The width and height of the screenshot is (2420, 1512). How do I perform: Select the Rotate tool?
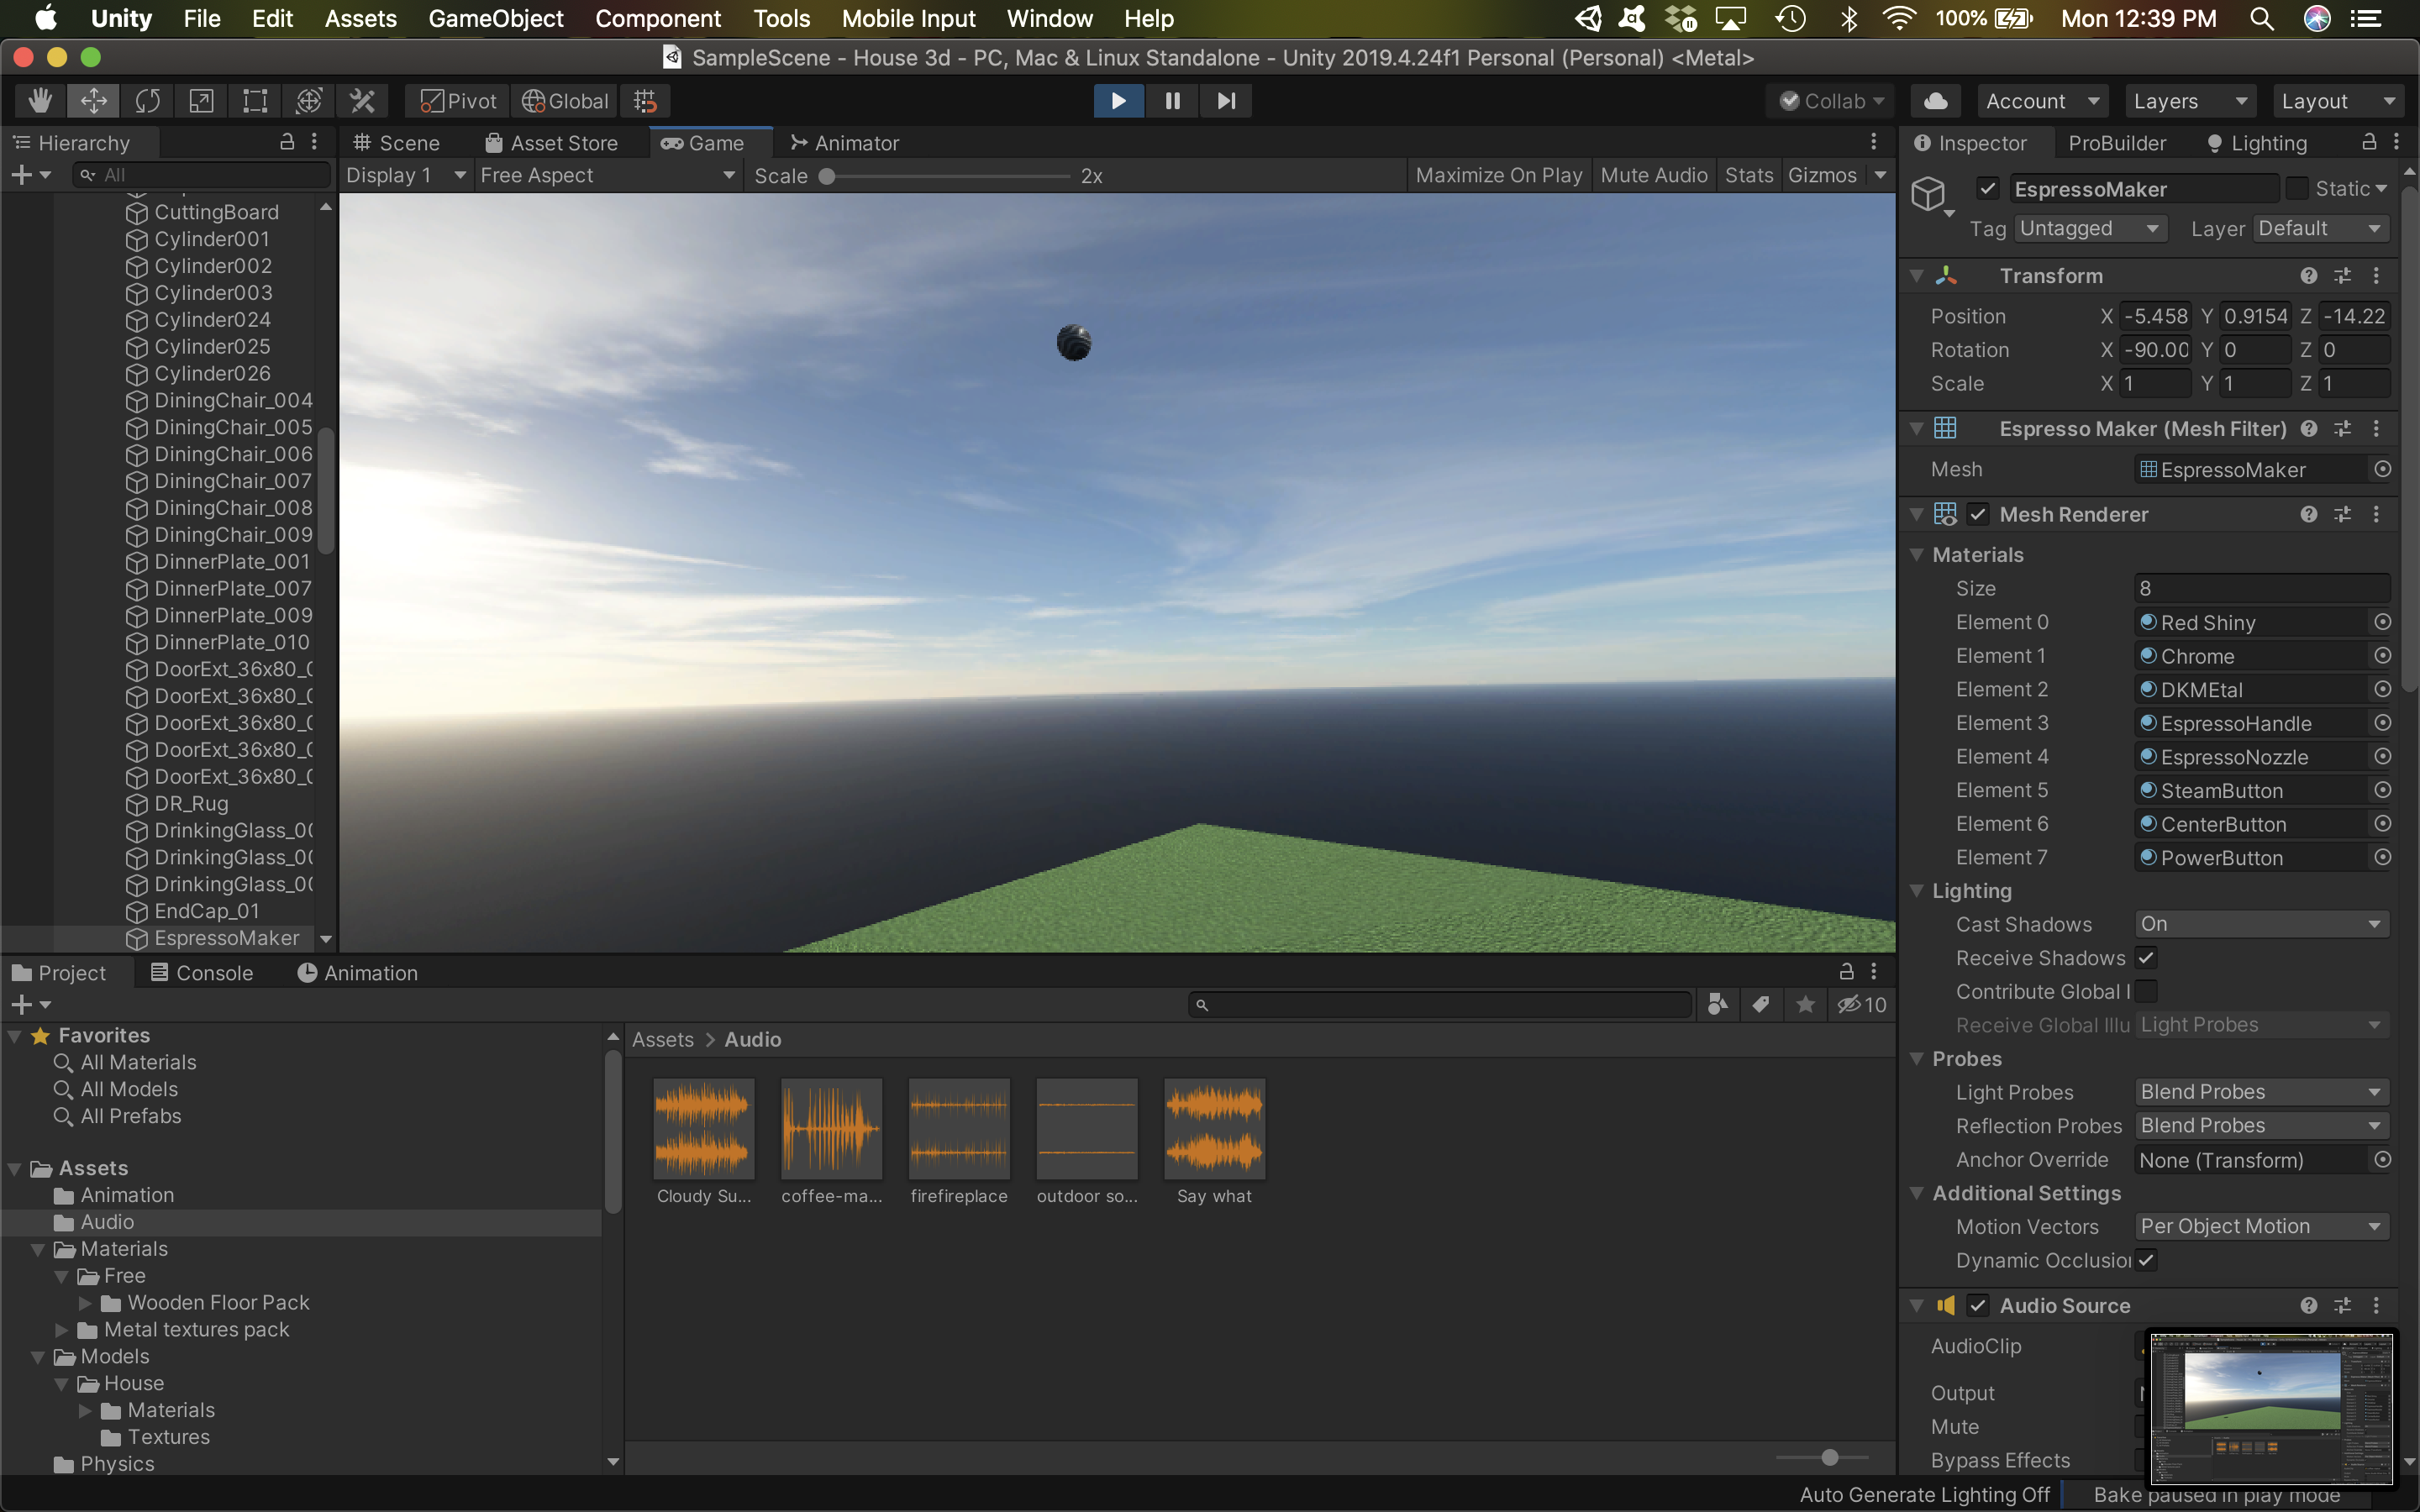(x=147, y=101)
